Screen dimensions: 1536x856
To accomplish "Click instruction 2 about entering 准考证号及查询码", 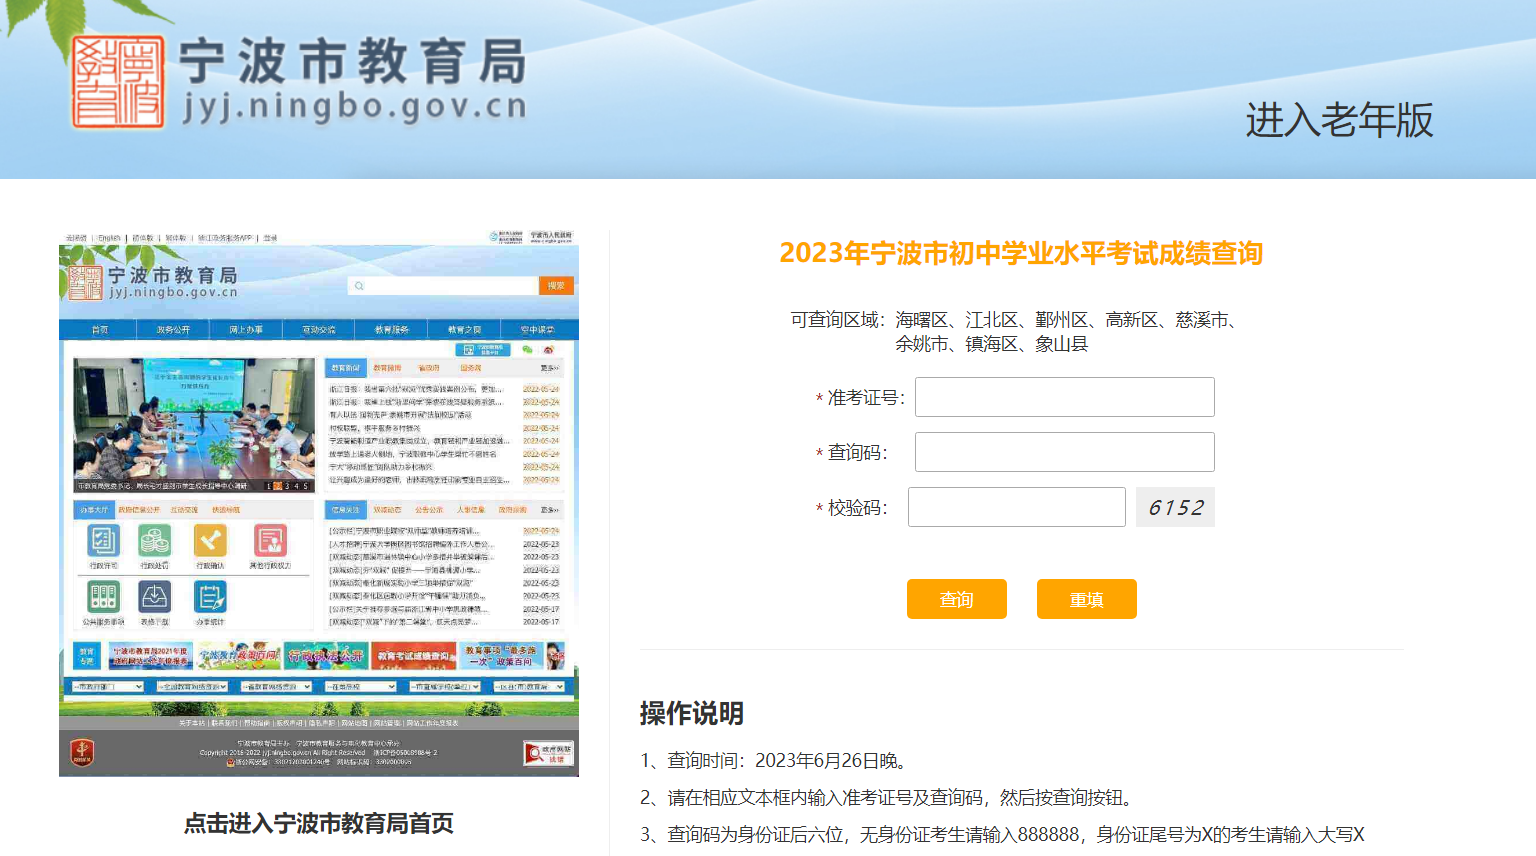I will coord(890,798).
